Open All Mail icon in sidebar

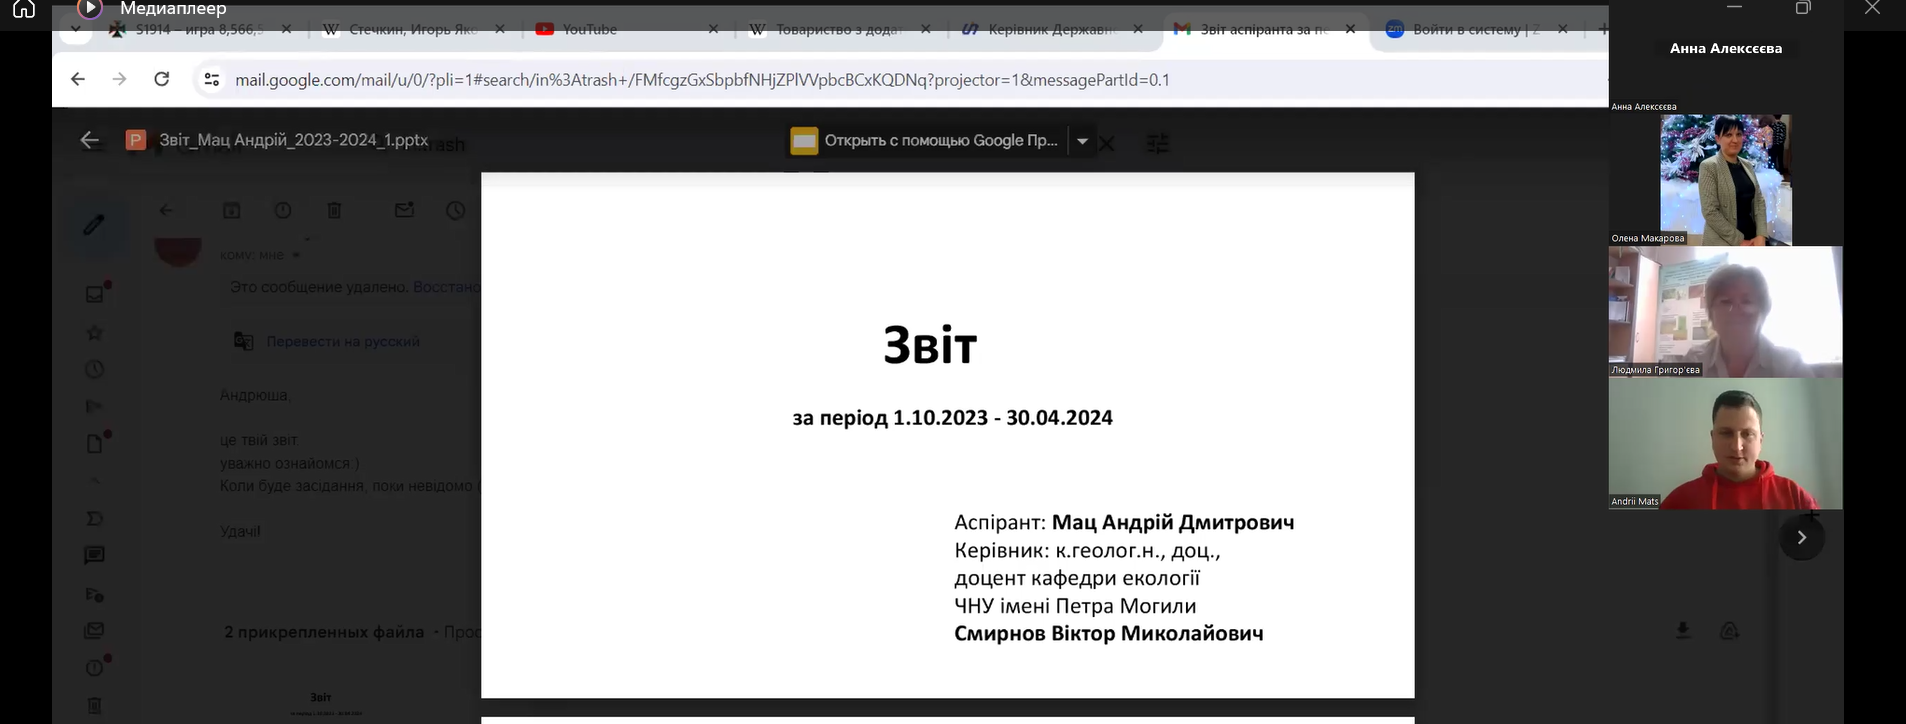point(95,631)
